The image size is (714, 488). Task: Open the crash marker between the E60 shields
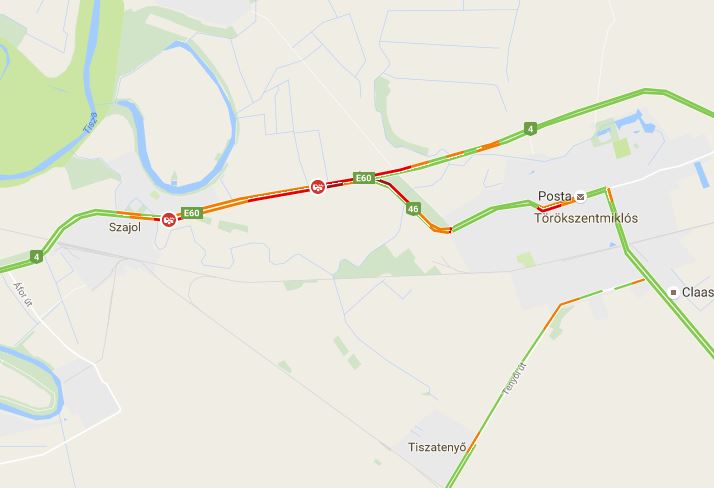(318, 186)
